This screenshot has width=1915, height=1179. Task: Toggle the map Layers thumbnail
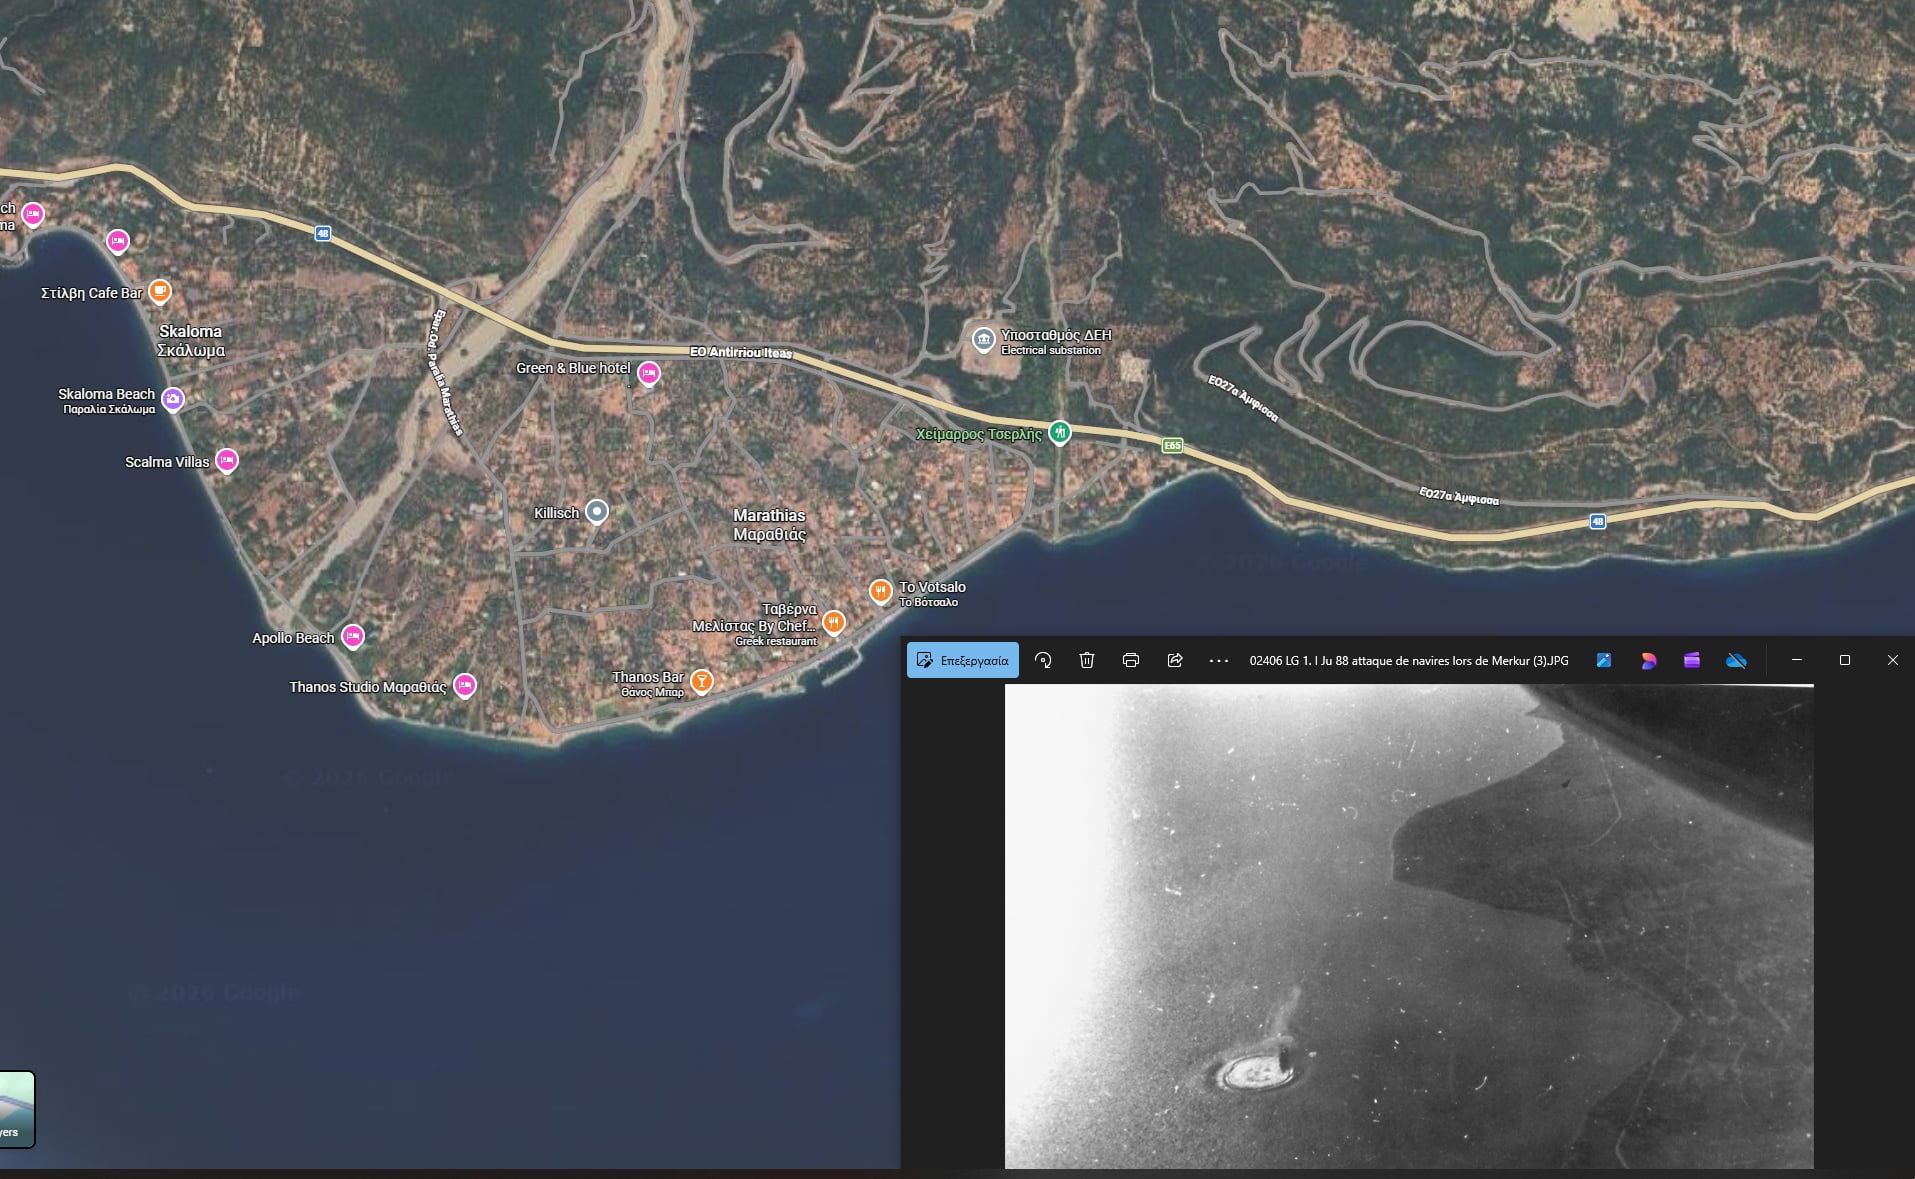(x=16, y=1108)
